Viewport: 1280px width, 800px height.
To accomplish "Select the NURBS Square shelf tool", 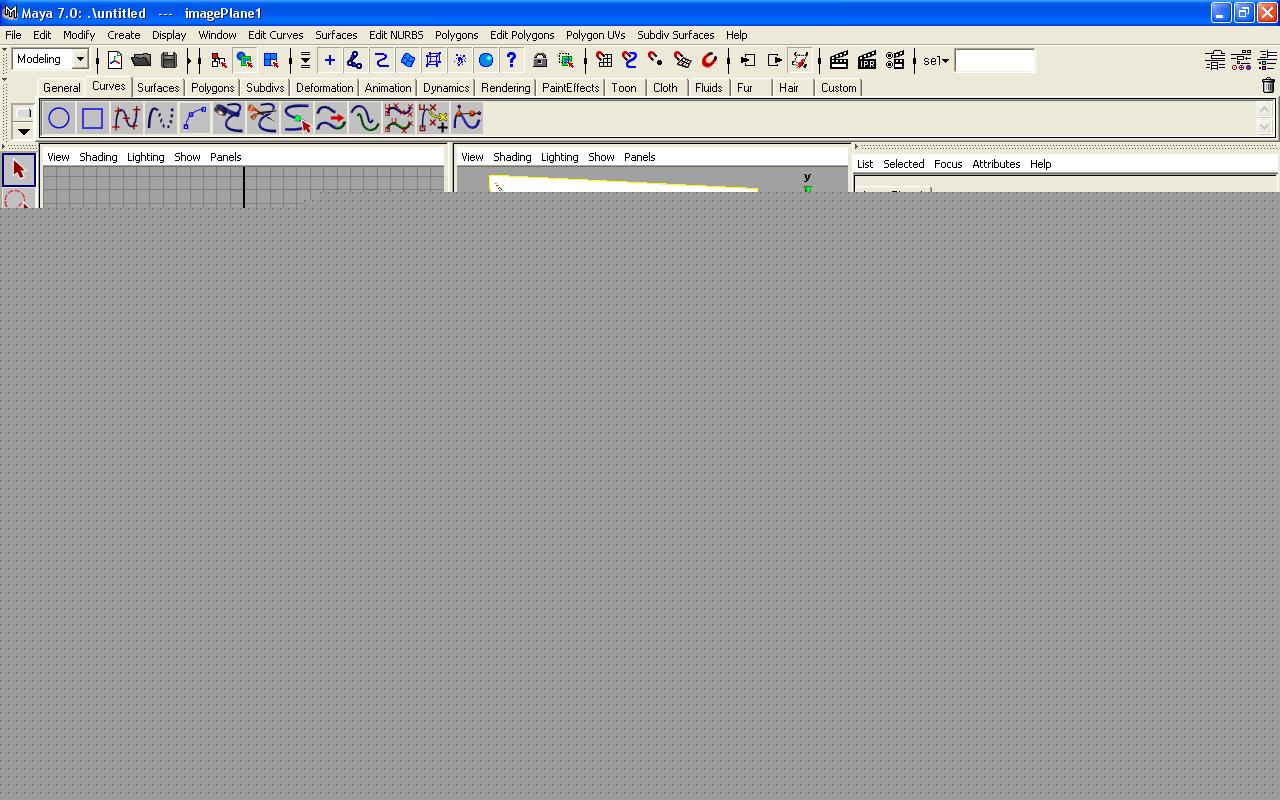I will pos(93,118).
